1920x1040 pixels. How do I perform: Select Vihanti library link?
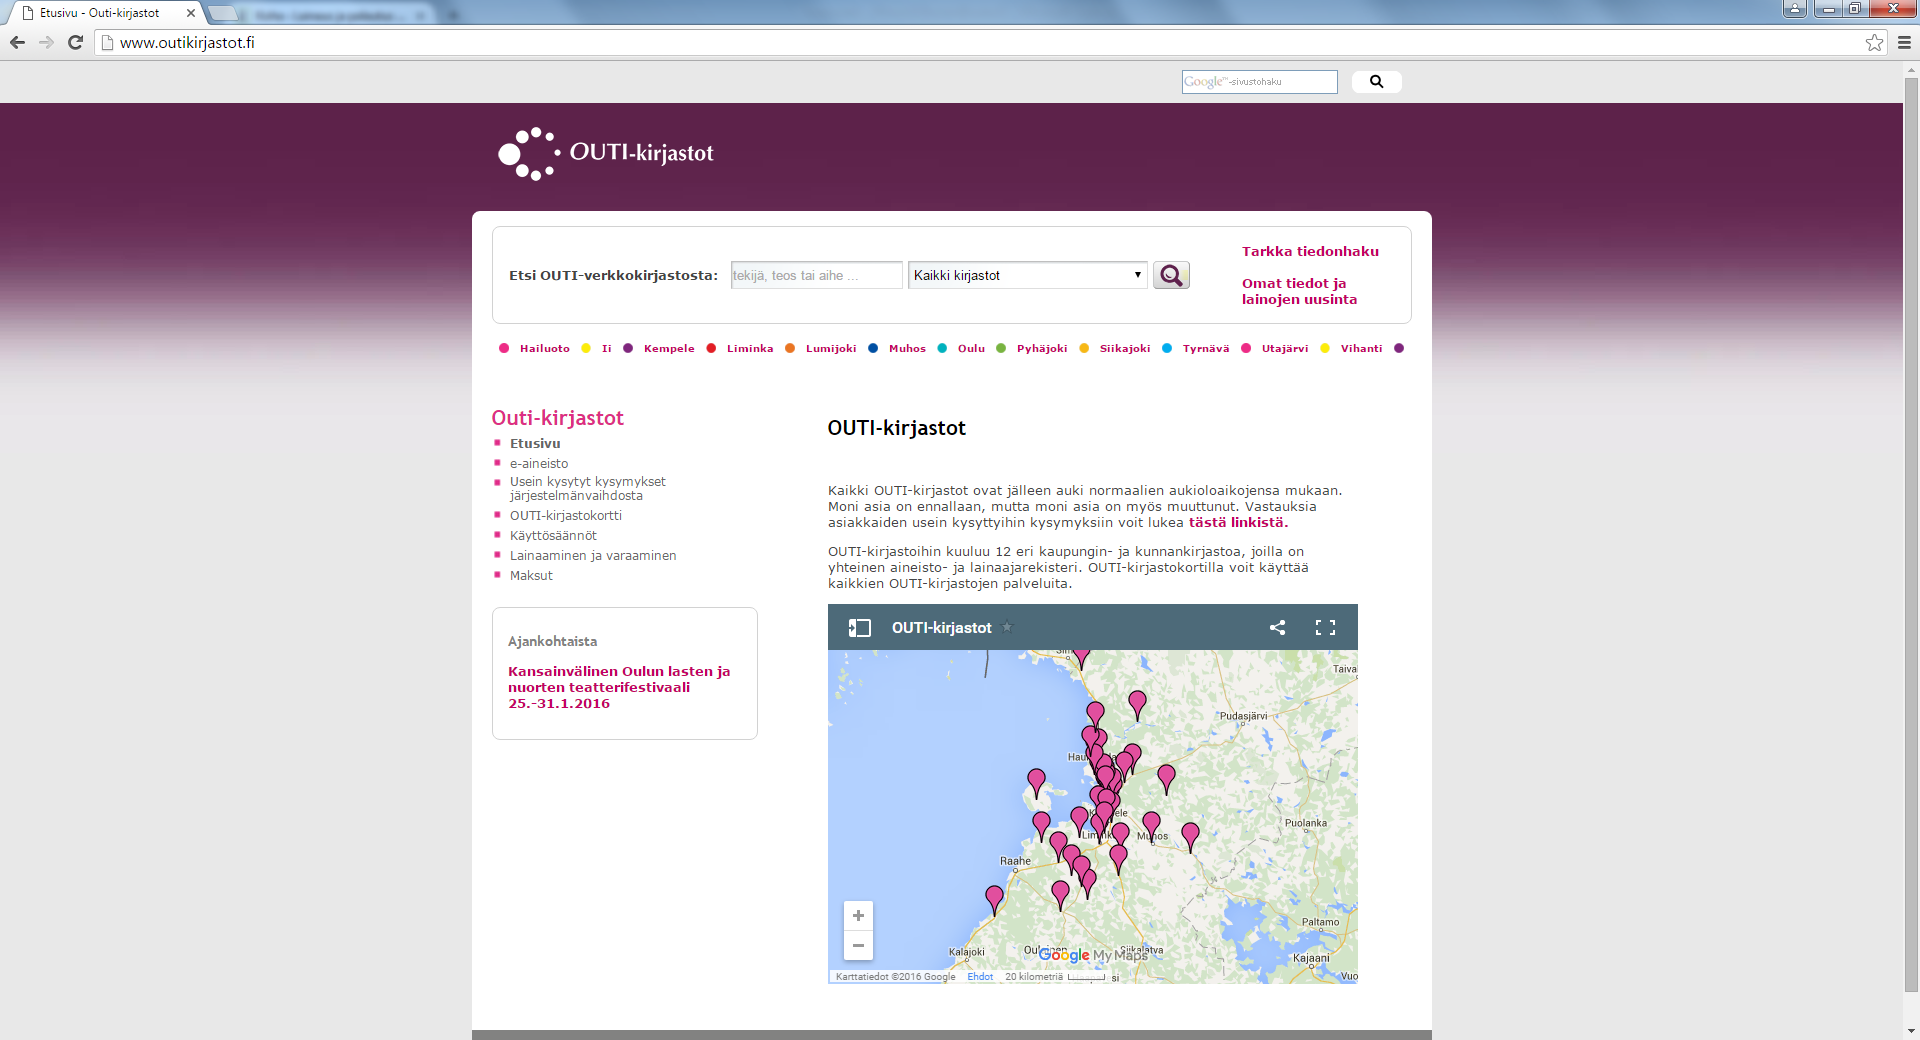[x=1361, y=348]
